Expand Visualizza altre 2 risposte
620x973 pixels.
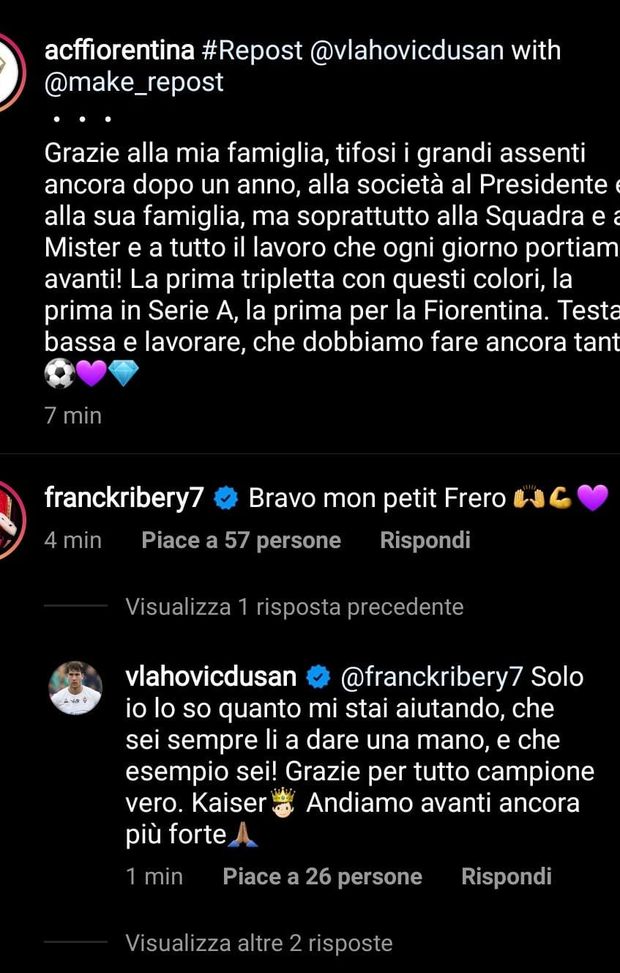click(259, 943)
